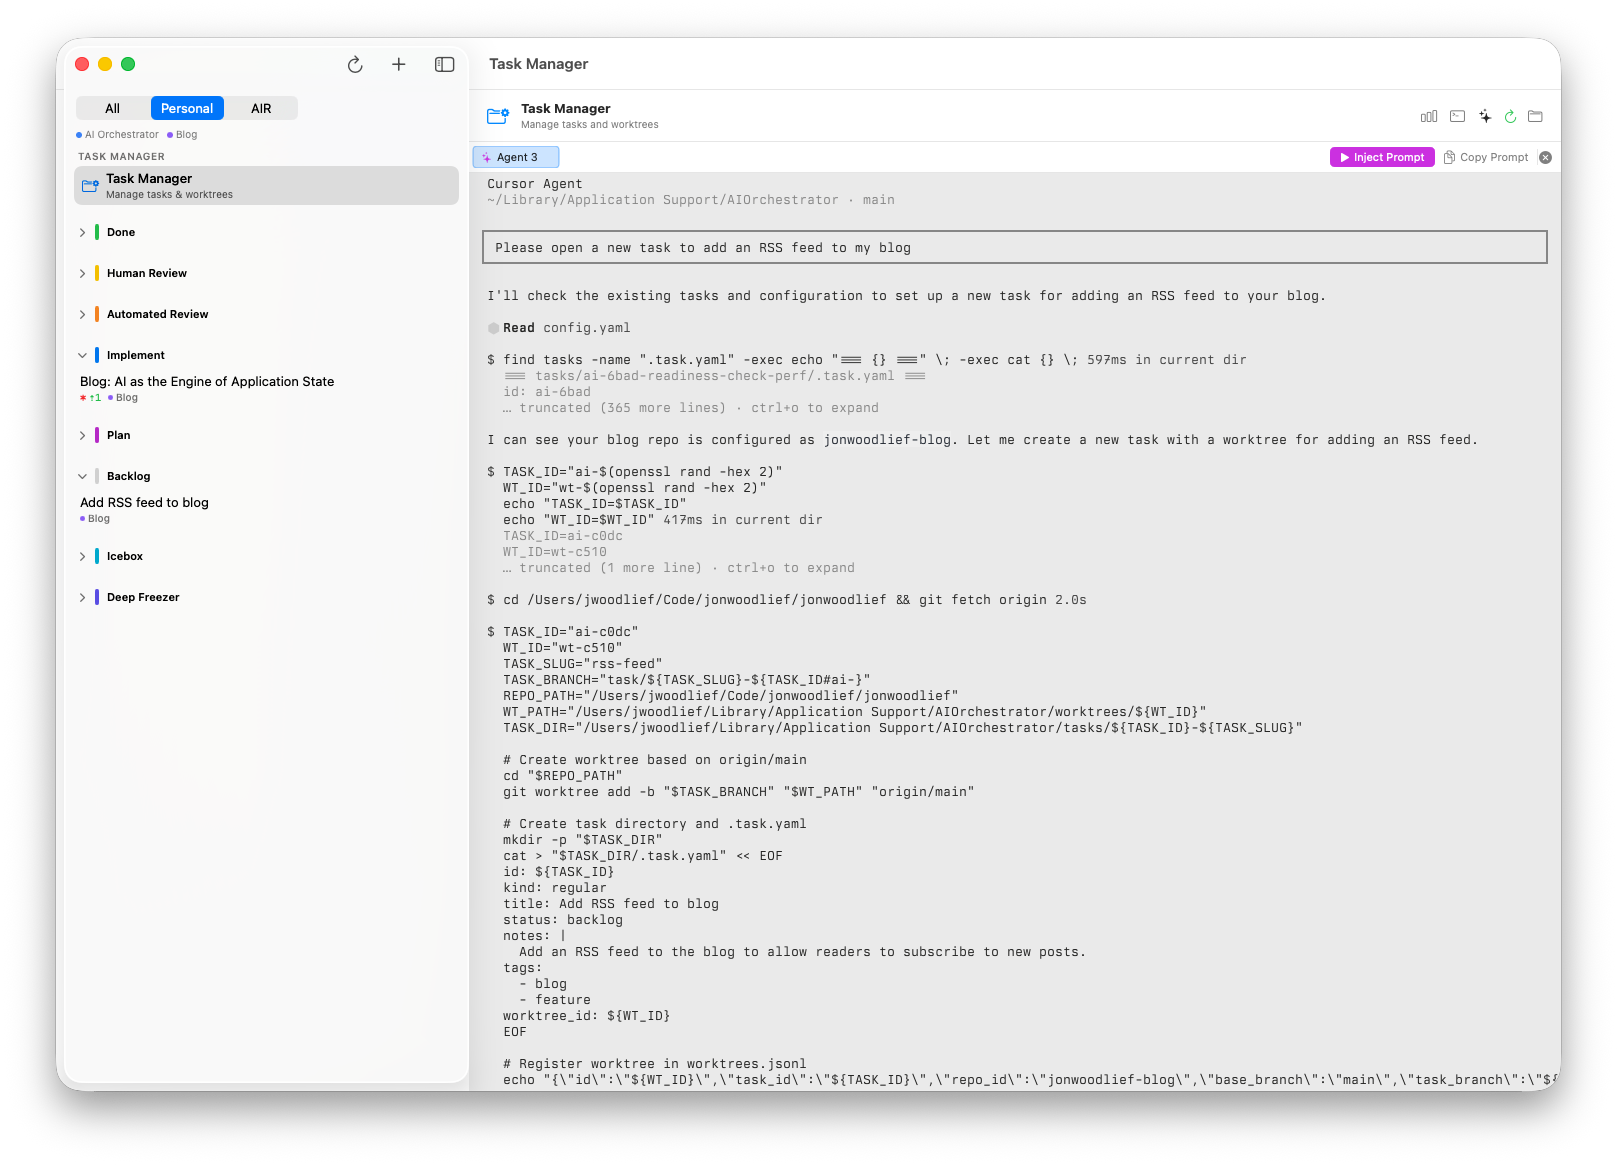Open the terminal icon in header
This screenshot has width=1617, height=1165.
(x=1457, y=117)
